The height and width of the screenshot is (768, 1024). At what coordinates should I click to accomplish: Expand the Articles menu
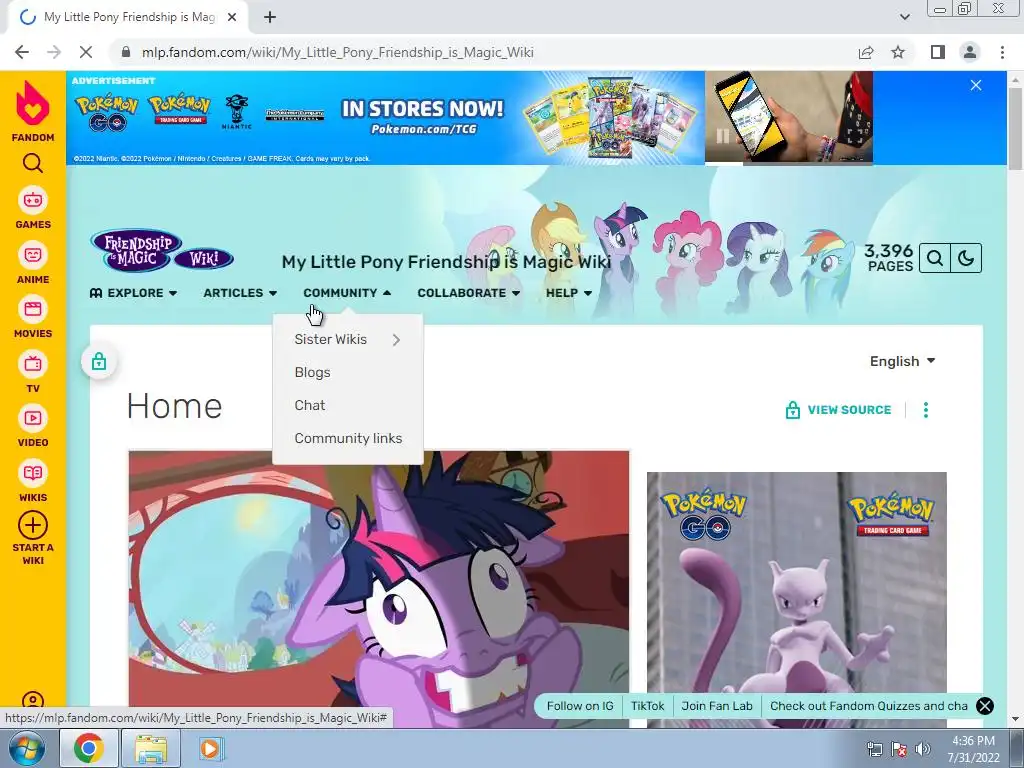click(240, 293)
